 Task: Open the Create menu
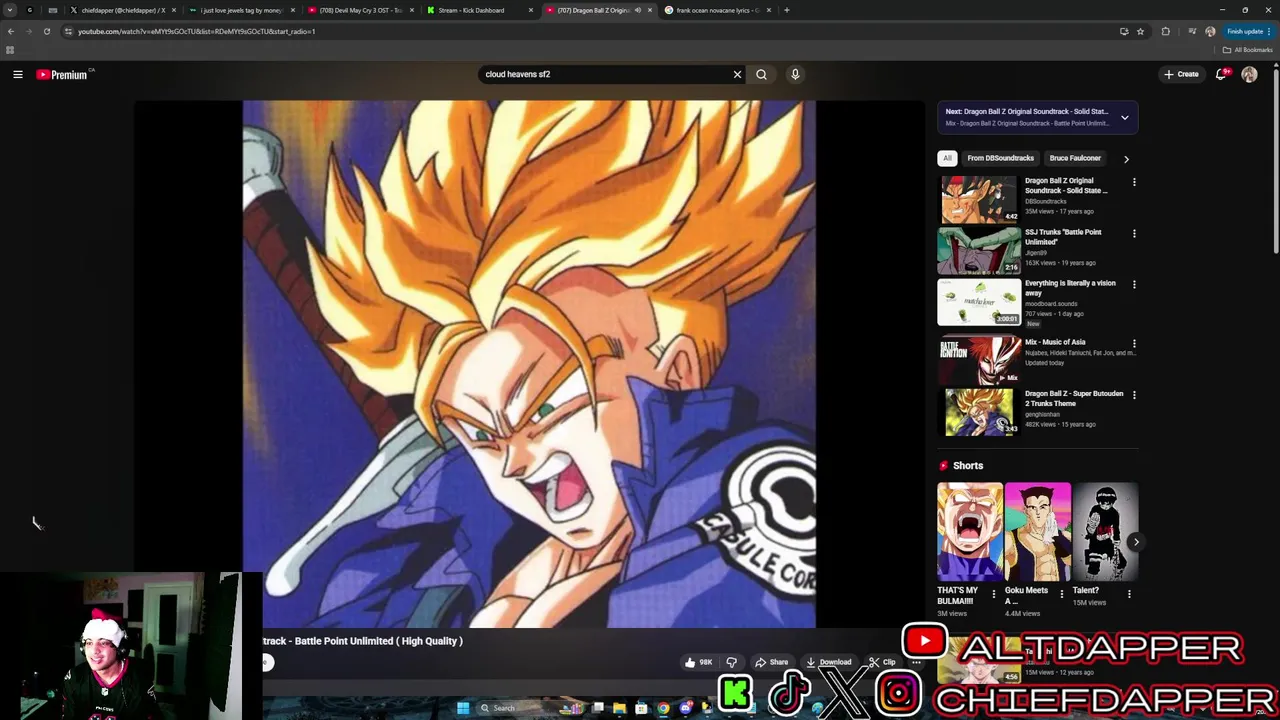pyautogui.click(x=1181, y=74)
